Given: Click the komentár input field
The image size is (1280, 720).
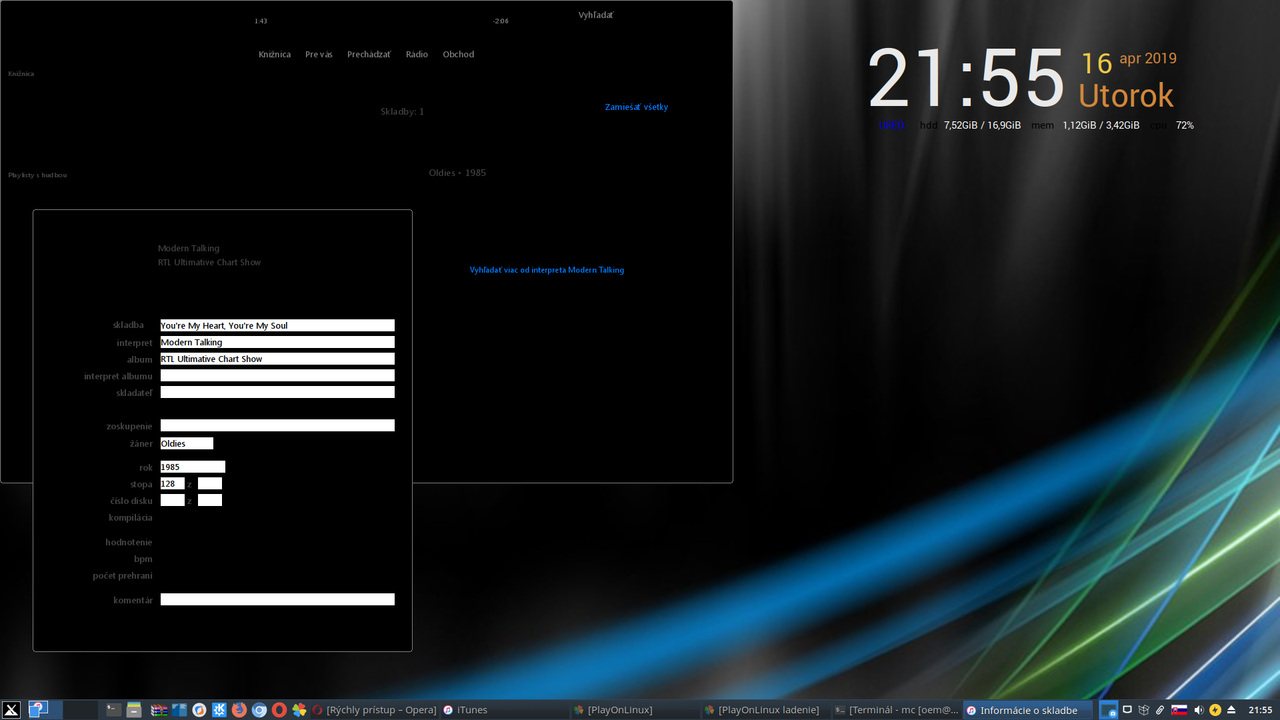Looking at the screenshot, I should (x=277, y=599).
